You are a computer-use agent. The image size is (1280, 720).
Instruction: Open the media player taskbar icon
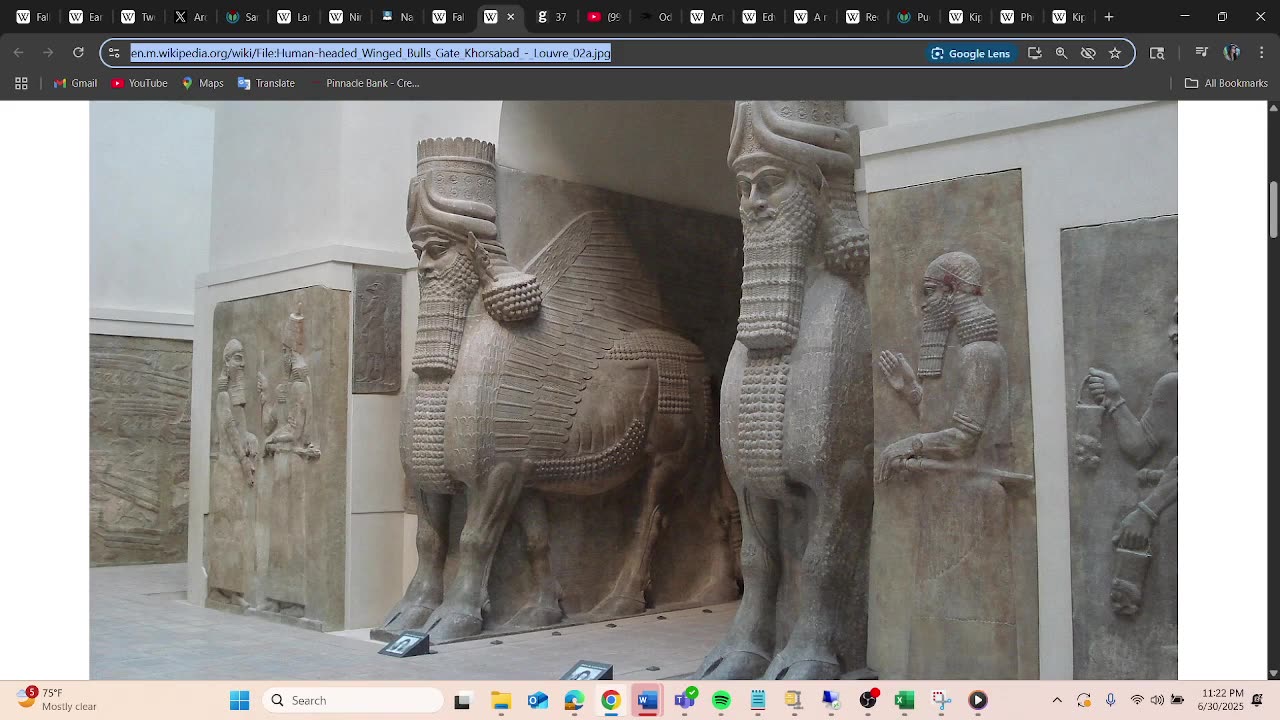coord(978,700)
